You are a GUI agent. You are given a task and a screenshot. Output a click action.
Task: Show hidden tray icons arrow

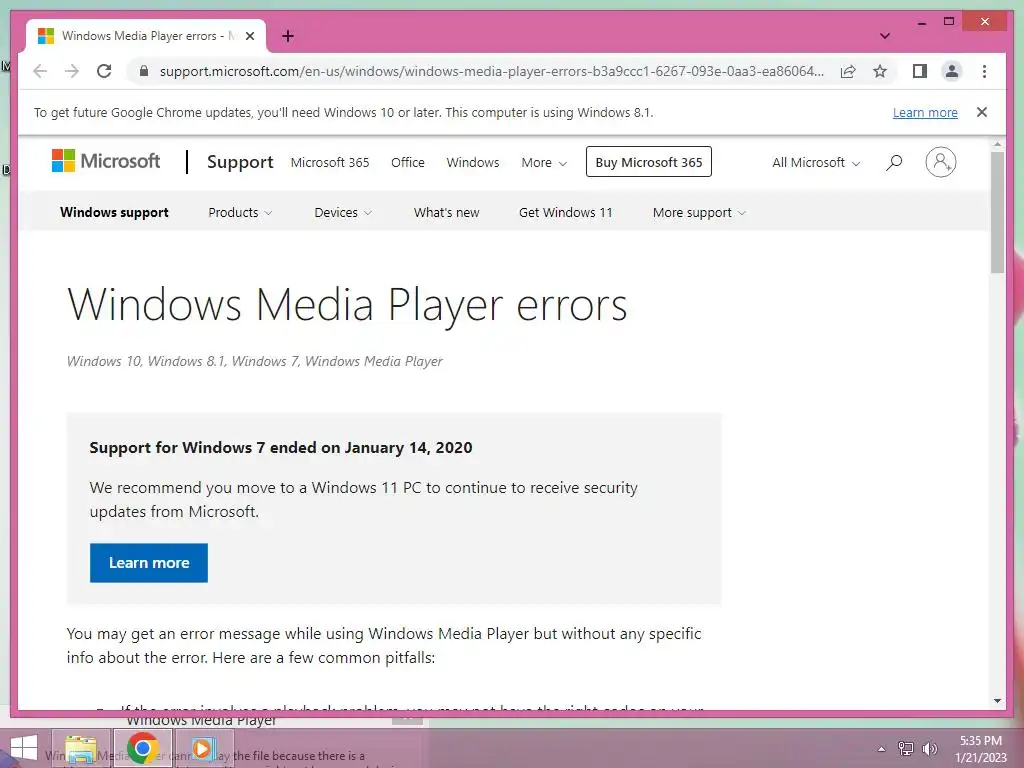pos(881,749)
